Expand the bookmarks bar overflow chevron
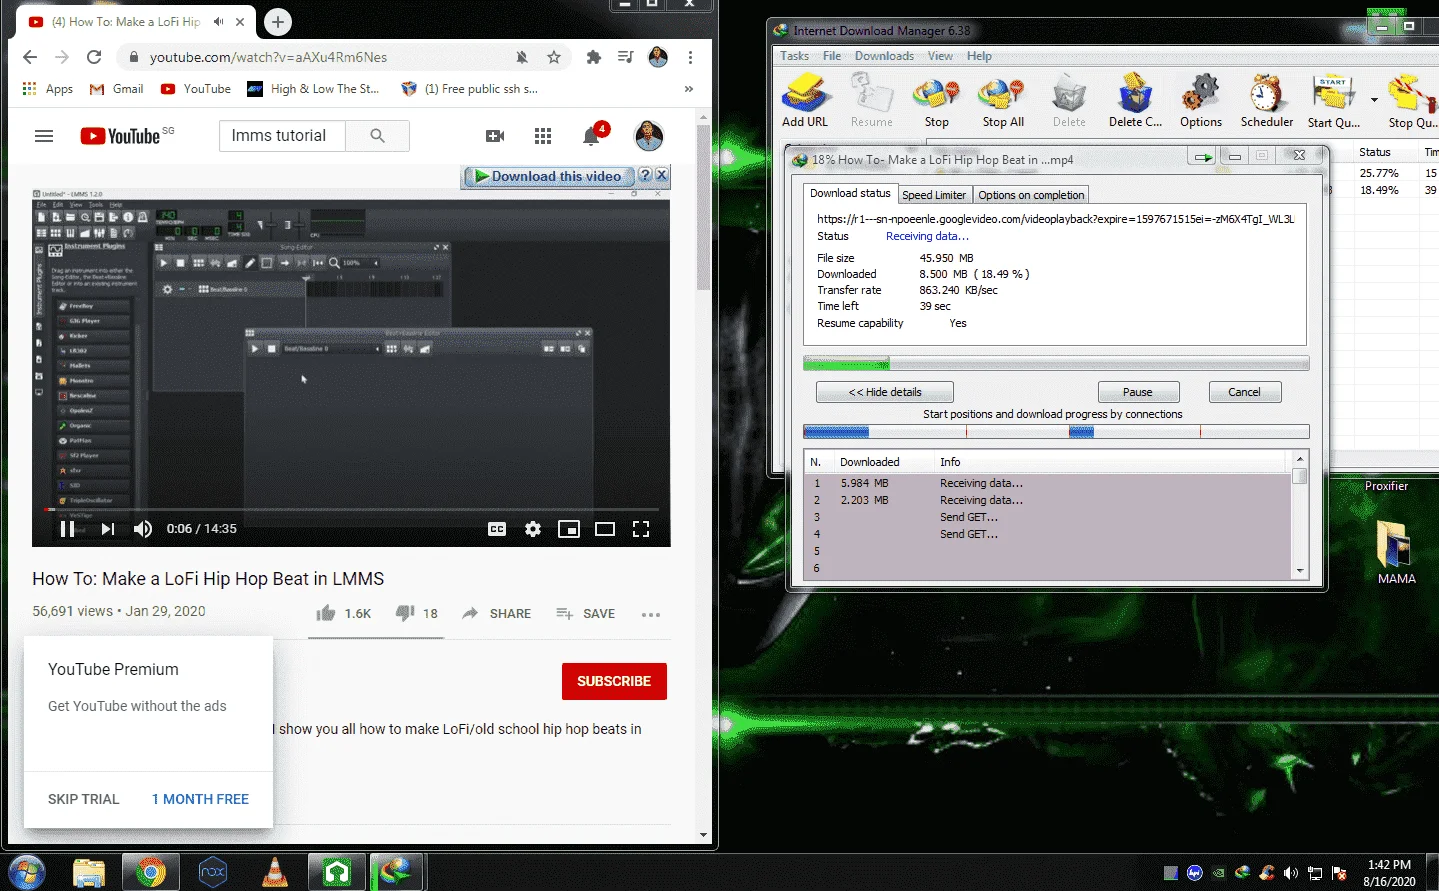The image size is (1439, 891). click(689, 89)
